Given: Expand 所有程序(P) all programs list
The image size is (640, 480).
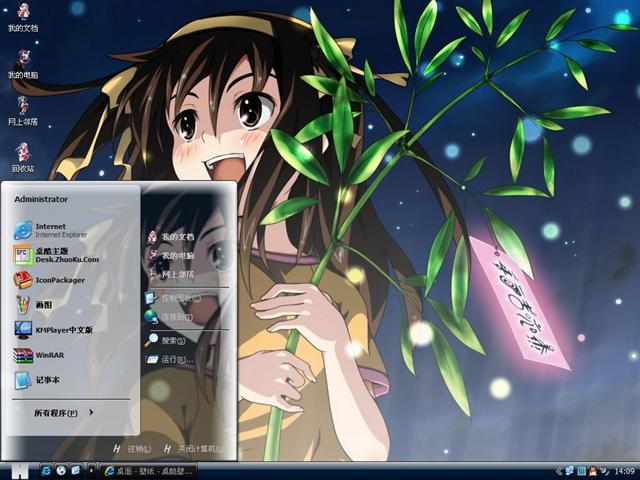Looking at the screenshot, I should (x=63, y=413).
